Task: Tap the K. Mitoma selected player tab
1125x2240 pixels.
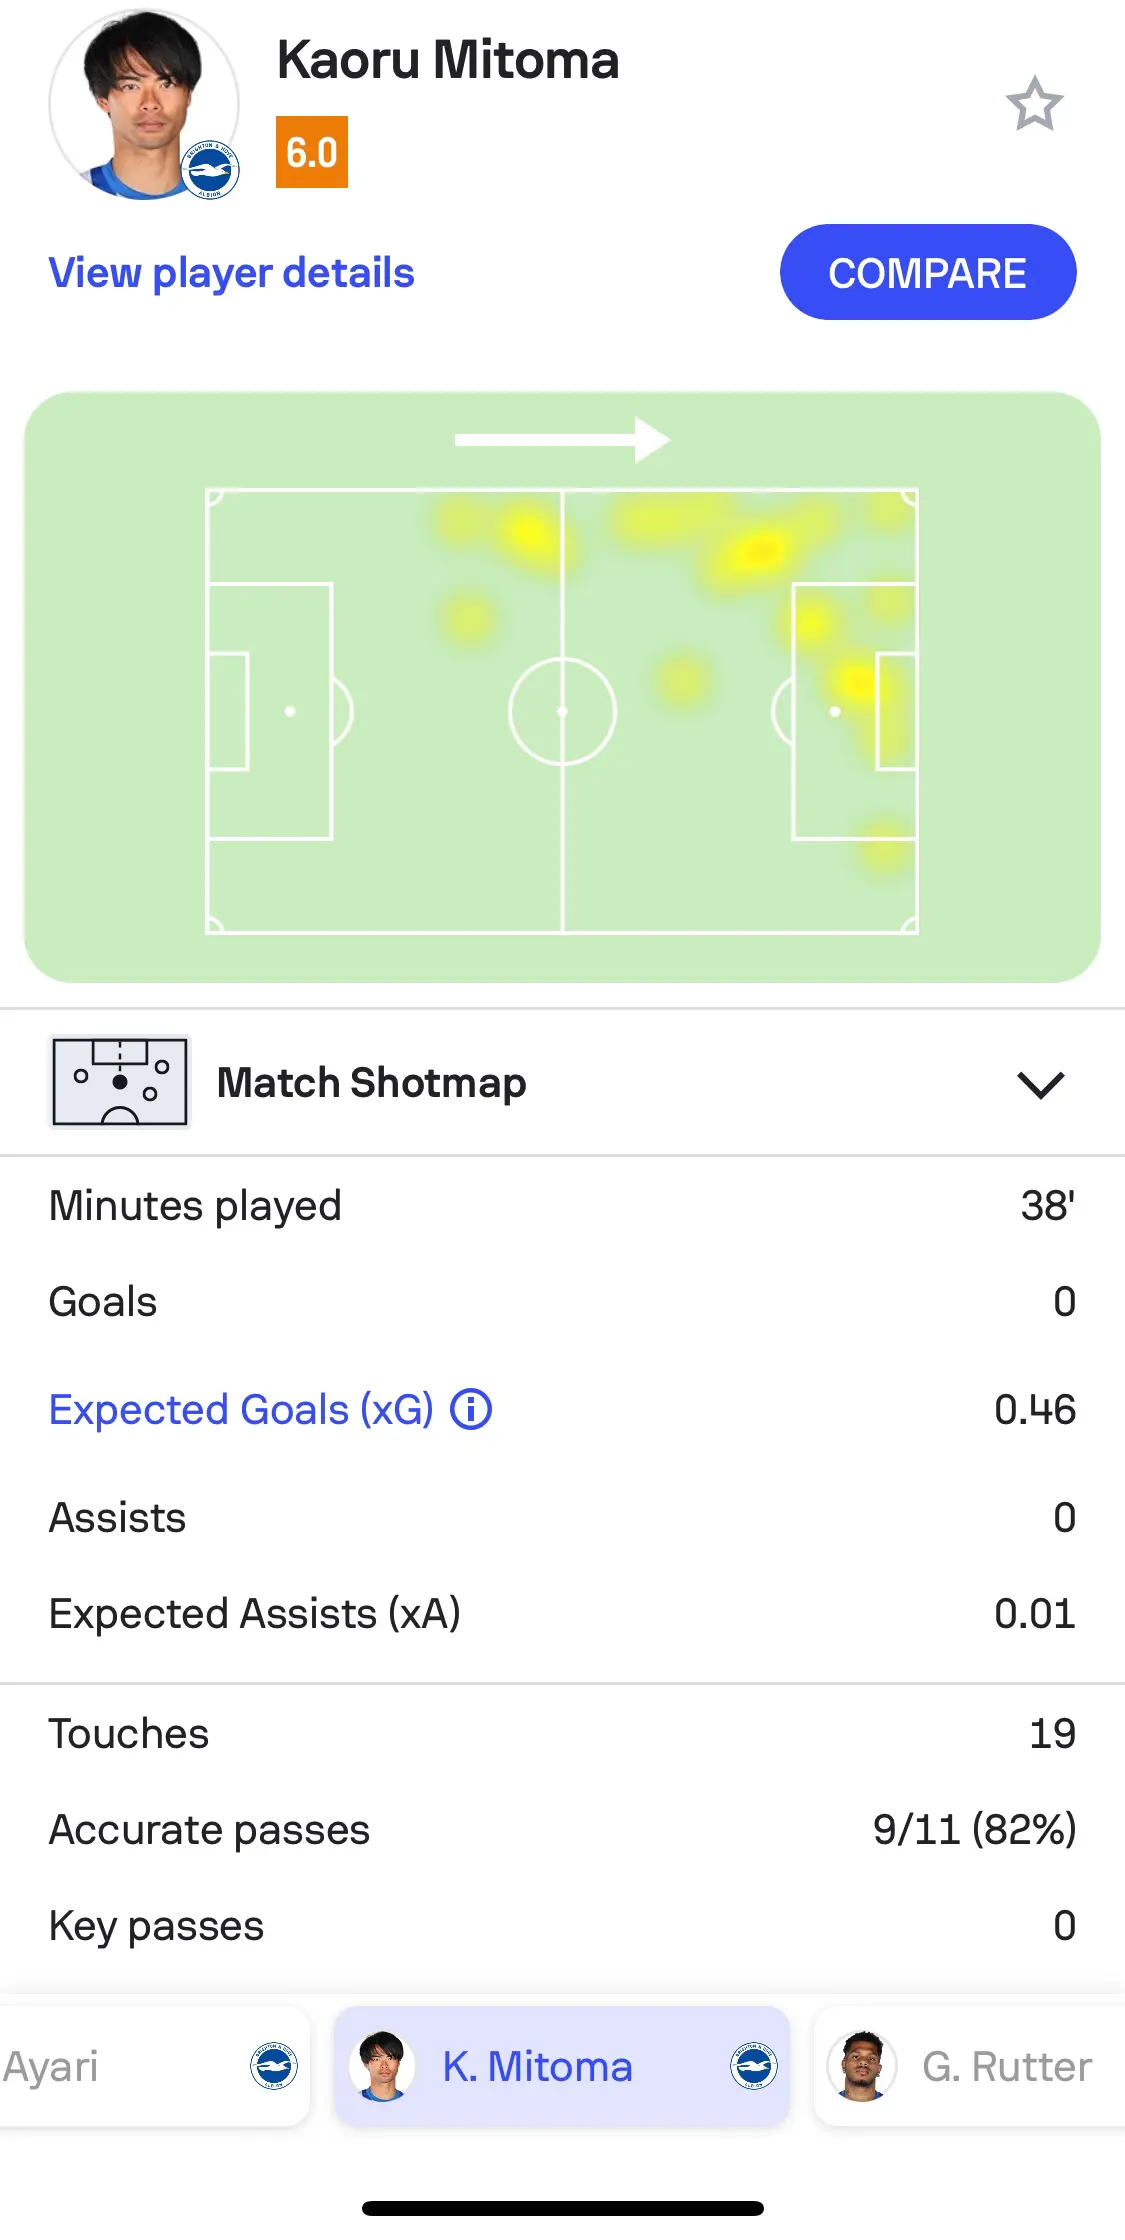Action: (562, 2066)
